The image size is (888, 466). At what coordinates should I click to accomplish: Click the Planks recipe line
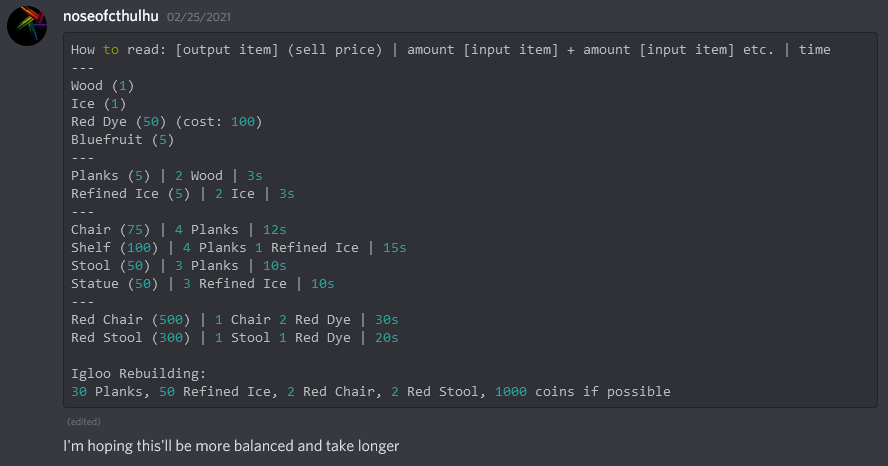[x=167, y=175]
